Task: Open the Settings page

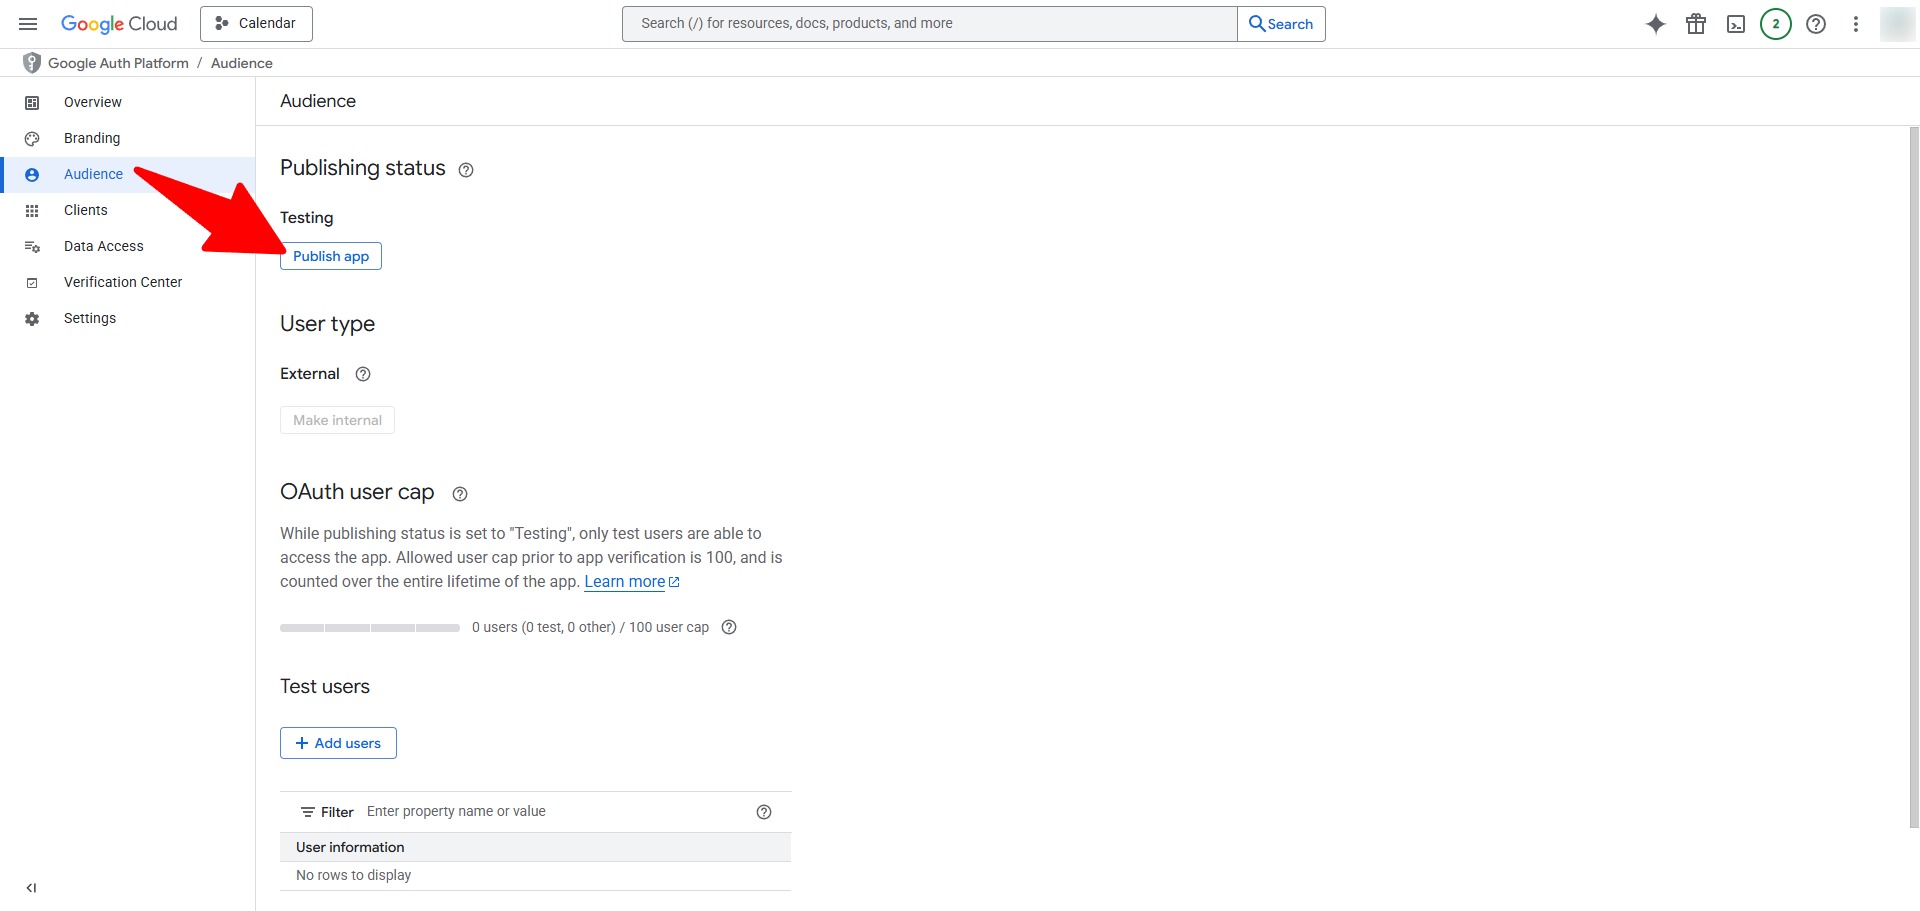Action: 90,318
